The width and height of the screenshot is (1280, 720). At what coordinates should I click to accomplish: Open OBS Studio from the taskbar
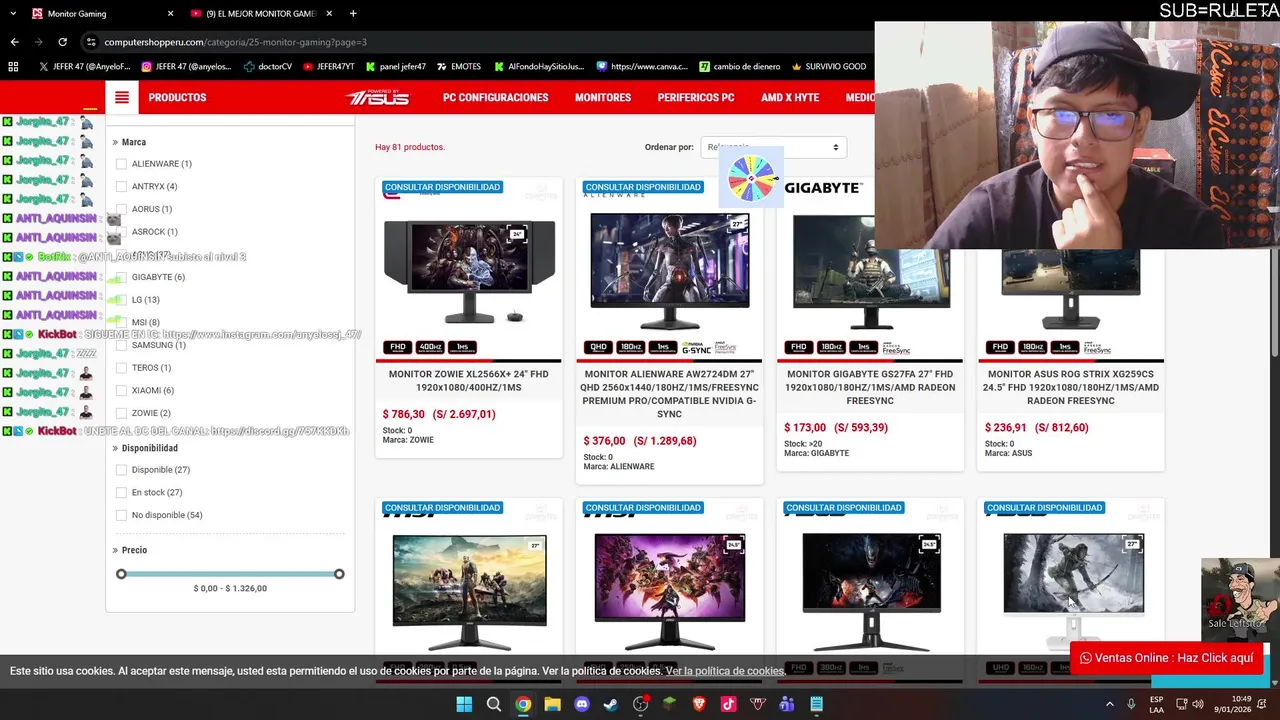[x=641, y=704]
